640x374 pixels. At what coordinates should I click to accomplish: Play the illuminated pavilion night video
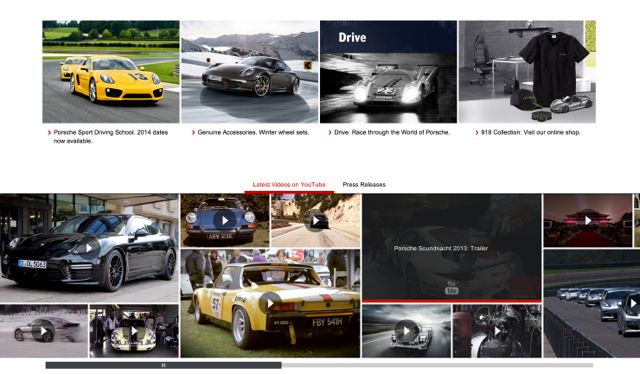(x=588, y=220)
